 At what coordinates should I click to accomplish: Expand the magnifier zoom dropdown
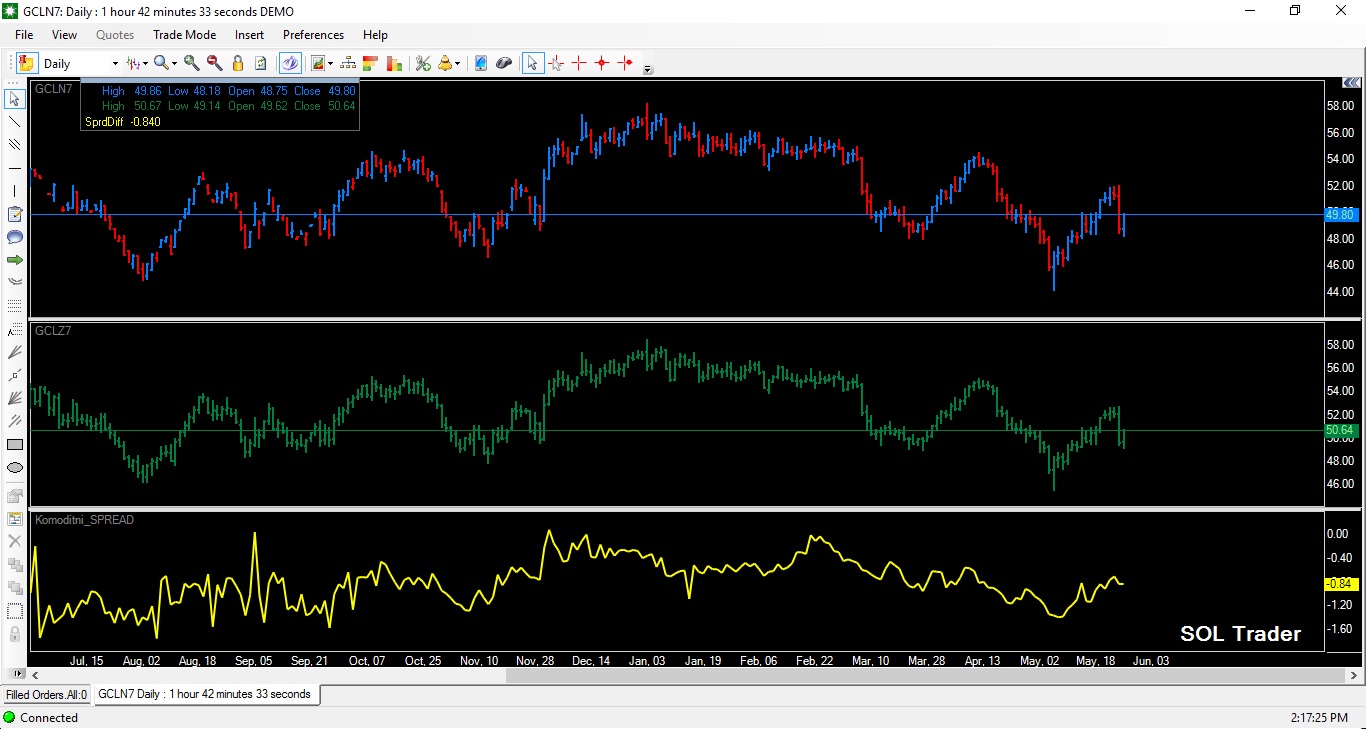pos(175,63)
